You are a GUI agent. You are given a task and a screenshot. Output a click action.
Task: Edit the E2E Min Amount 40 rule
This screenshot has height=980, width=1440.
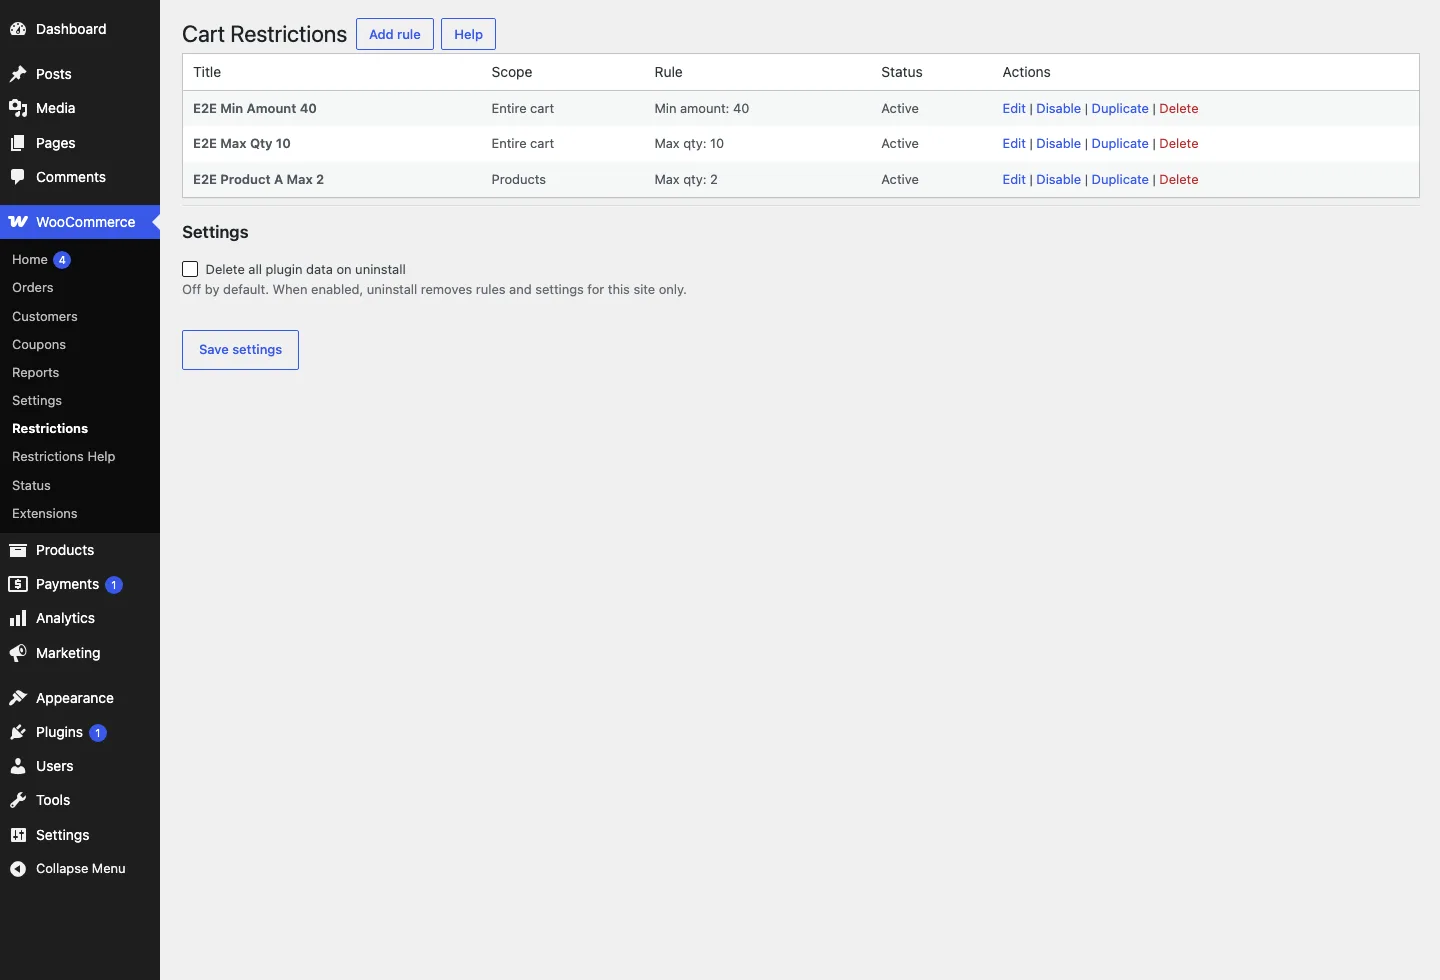point(1014,108)
